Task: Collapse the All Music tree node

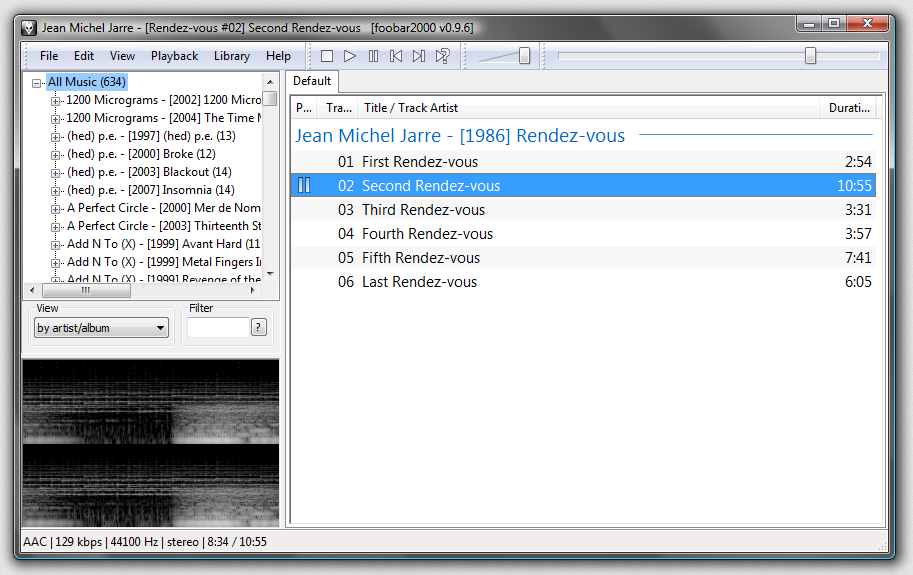Action: (x=37, y=83)
